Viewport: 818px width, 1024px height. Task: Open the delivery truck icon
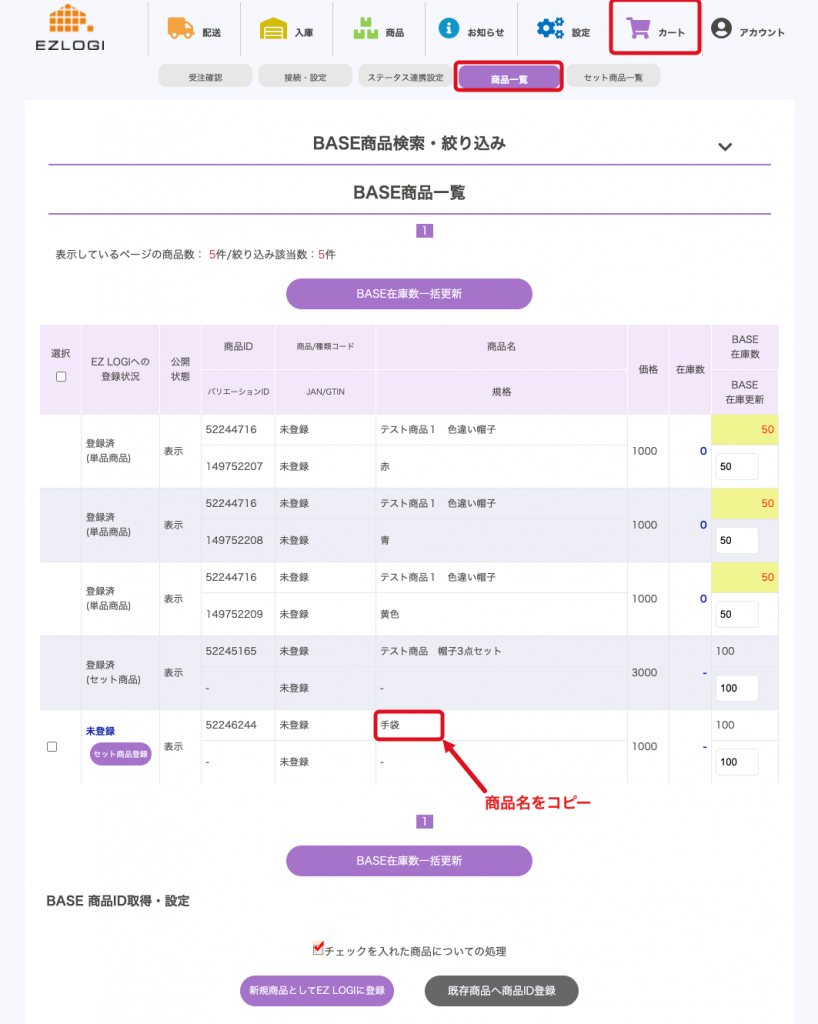pyautogui.click(x=181, y=30)
